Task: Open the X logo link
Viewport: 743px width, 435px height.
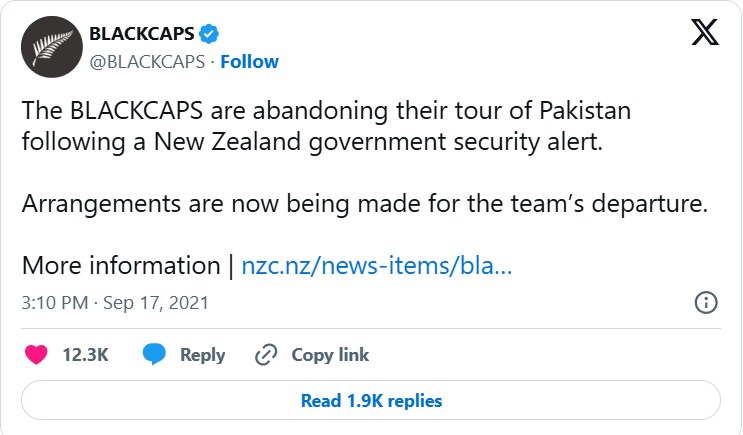Action: pyautogui.click(x=704, y=35)
